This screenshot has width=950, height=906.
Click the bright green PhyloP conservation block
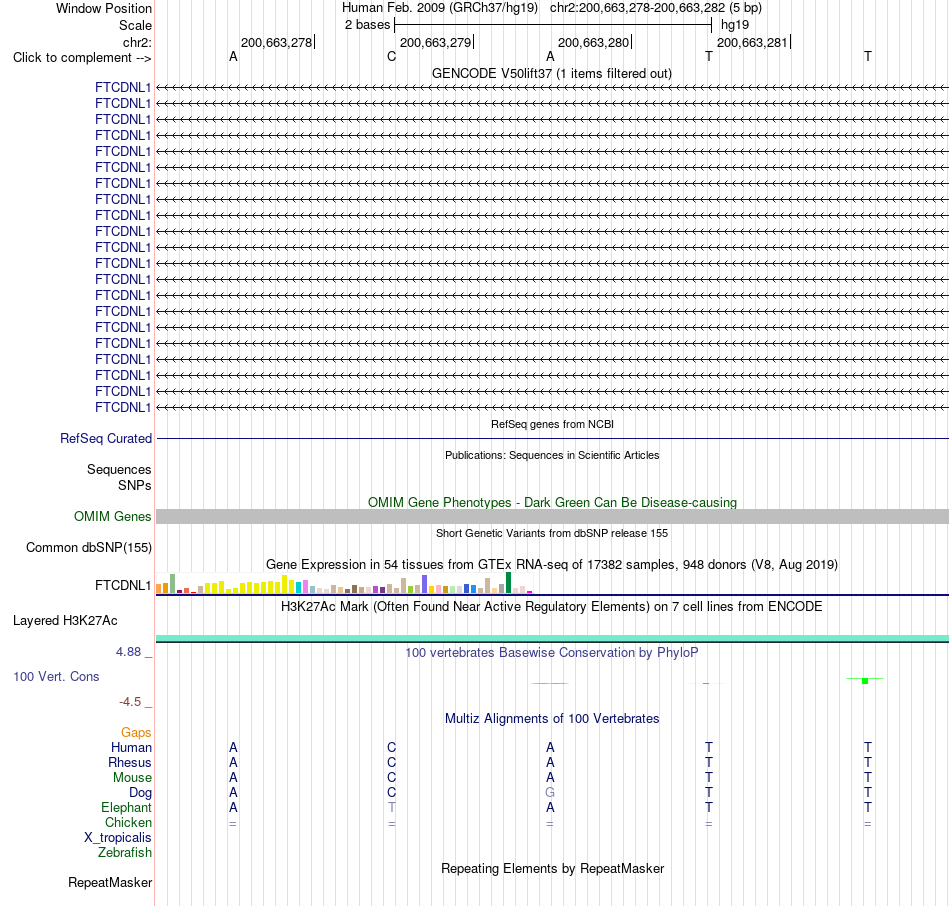pos(865,681)
